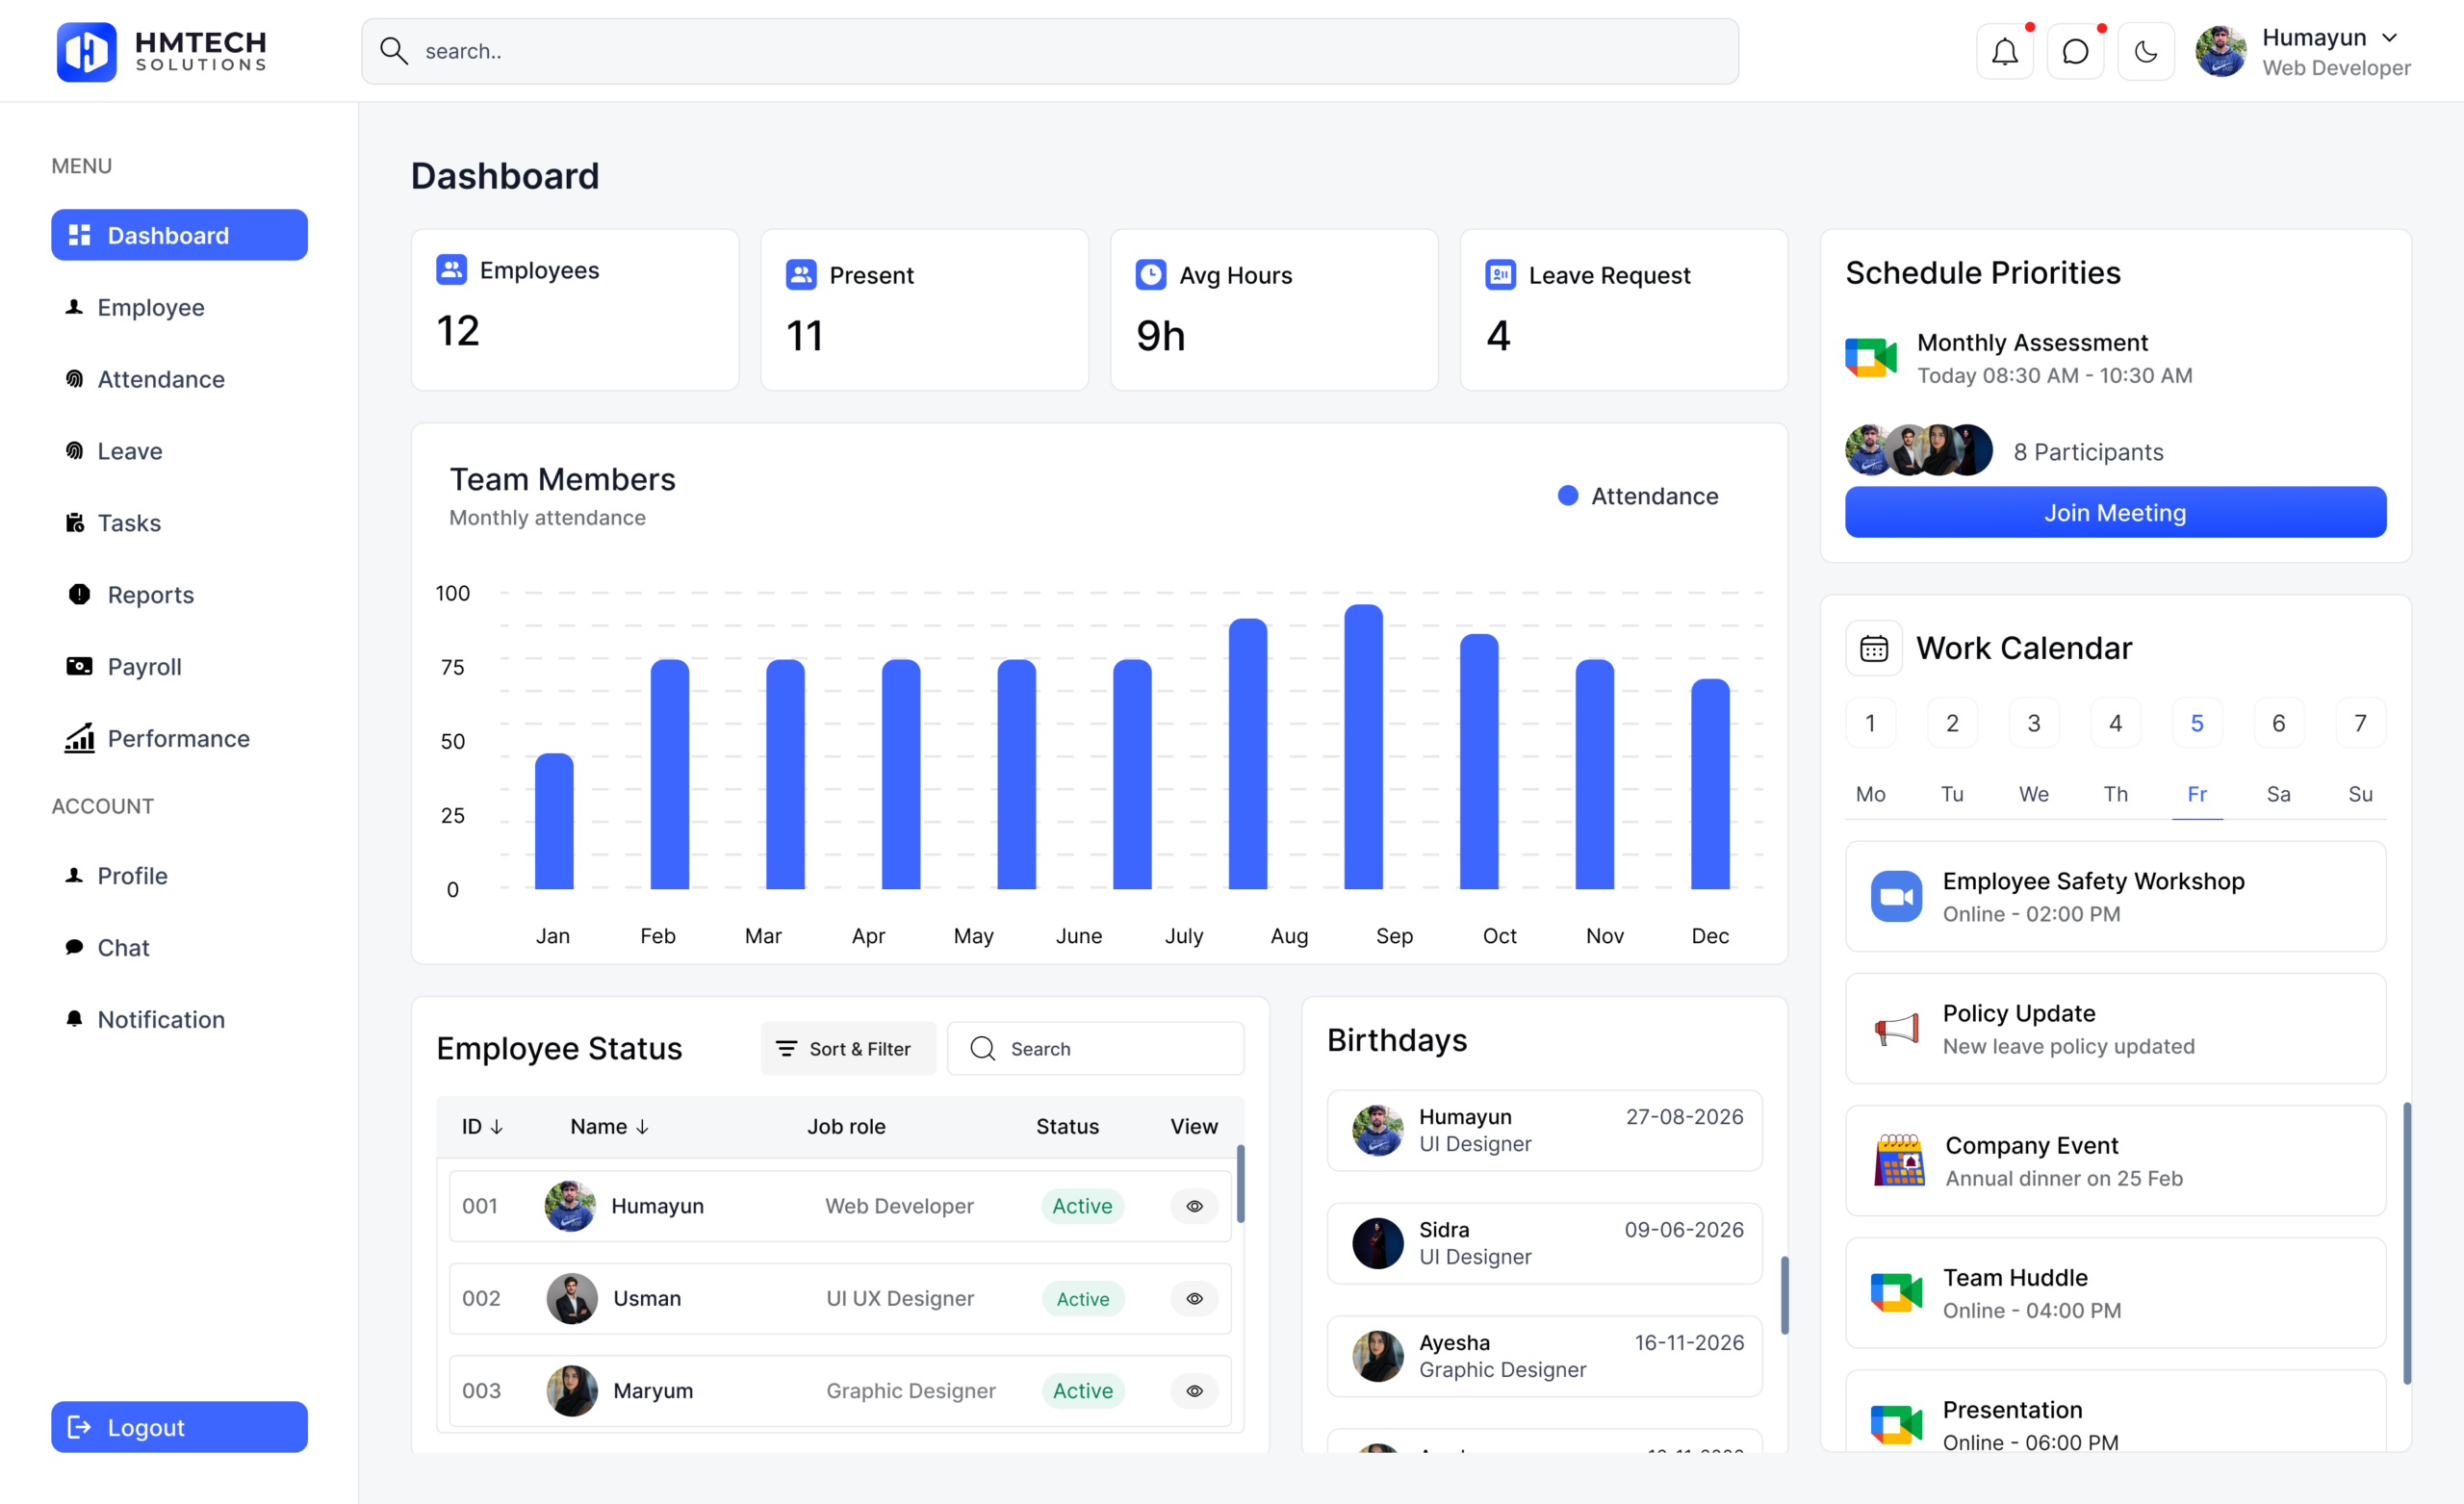This screenshot has width=2464, height=1504.
Task: Toggle dark mode with the moon icon
Action: coord(2145,51)
